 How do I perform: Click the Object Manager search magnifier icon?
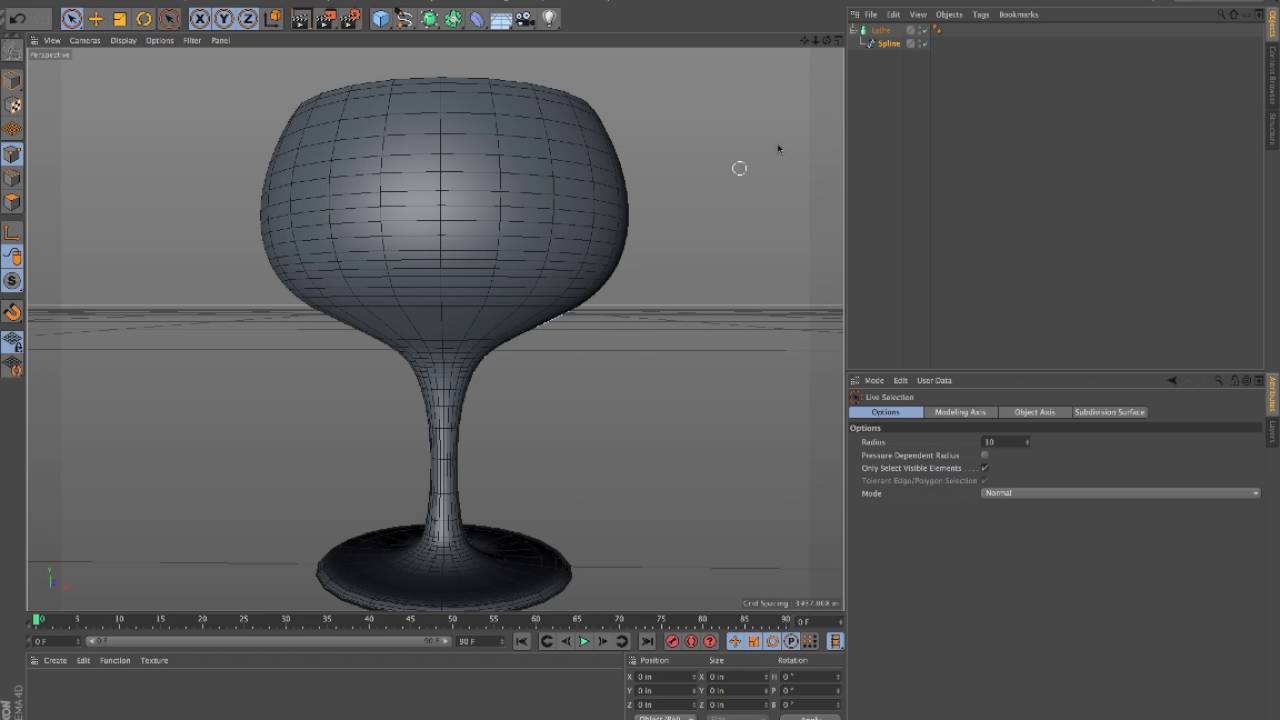(x=1221, y=15)
